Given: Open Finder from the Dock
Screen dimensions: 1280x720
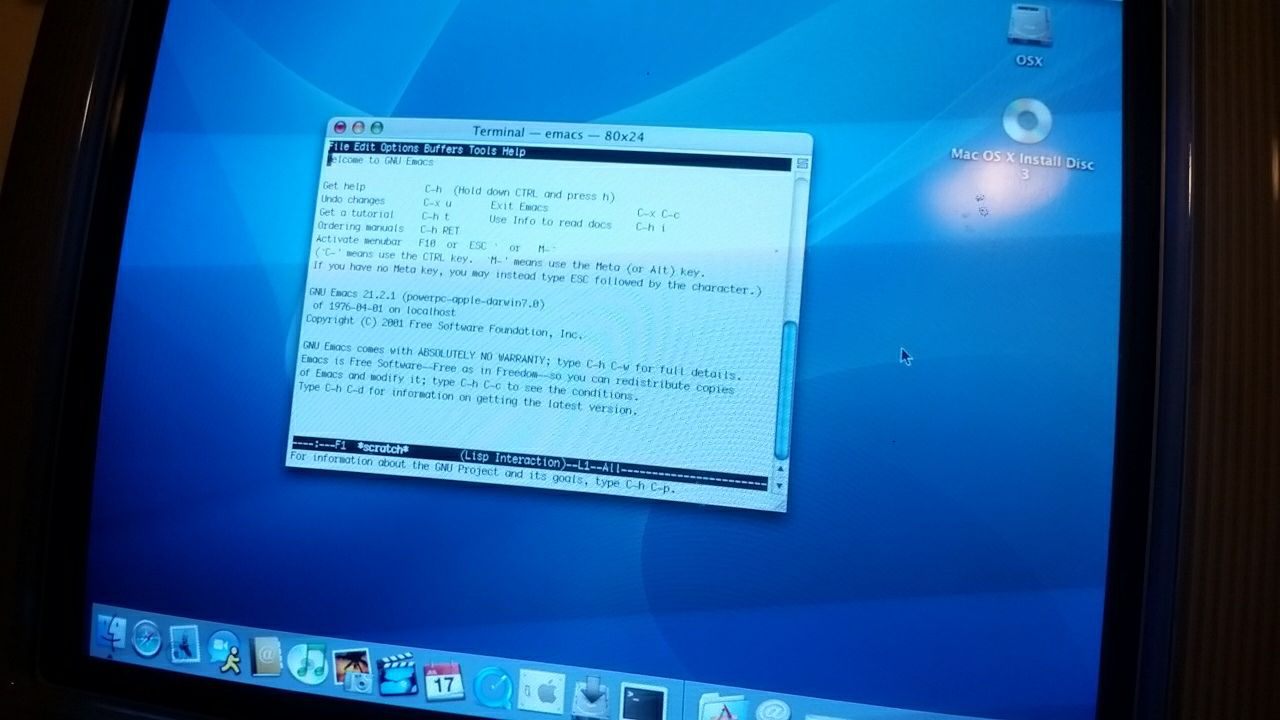Looking at the screenshot, I should click(x=110, y=633).
